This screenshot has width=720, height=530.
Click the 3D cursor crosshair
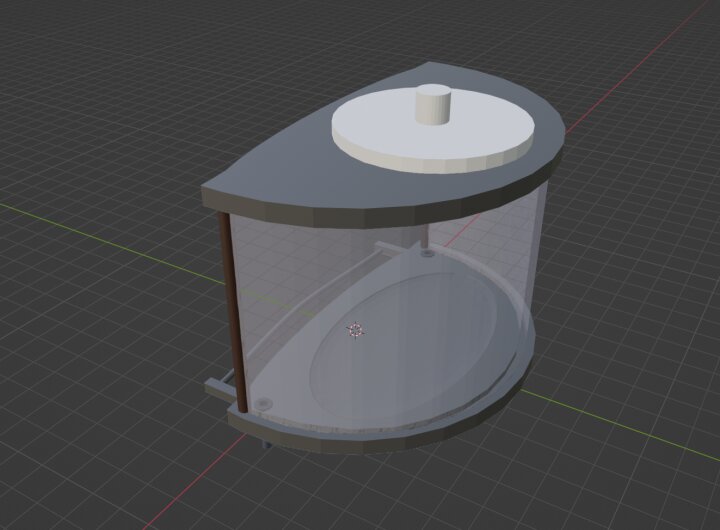point(355,329)
